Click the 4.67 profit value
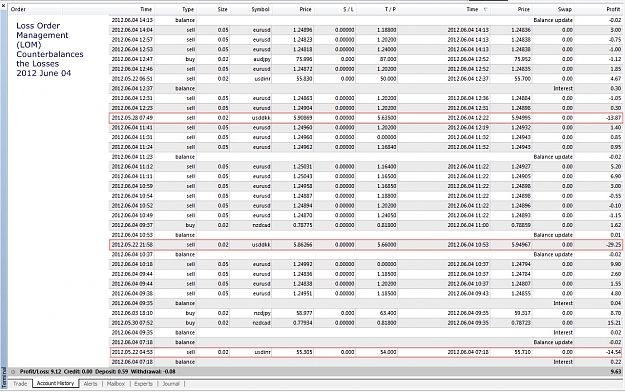The image size is (625, 392). coord(616,79)
